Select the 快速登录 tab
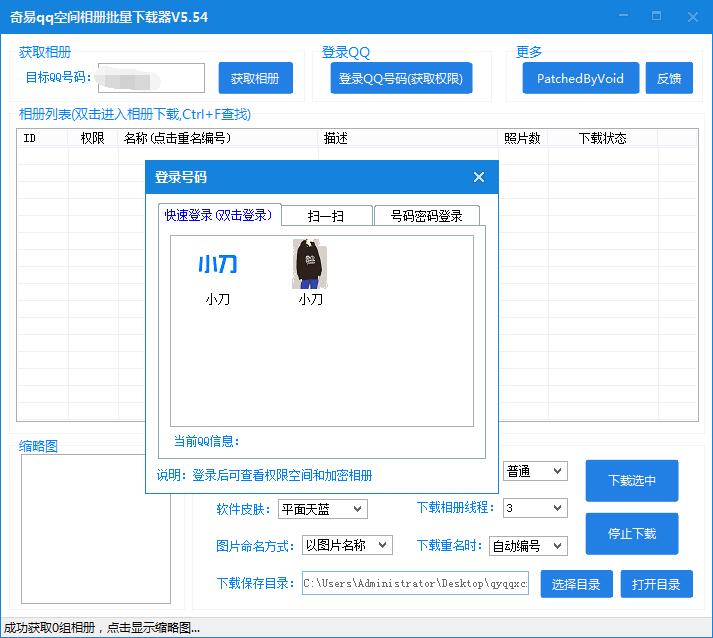713x638 pixels. [x=219, y=215]
